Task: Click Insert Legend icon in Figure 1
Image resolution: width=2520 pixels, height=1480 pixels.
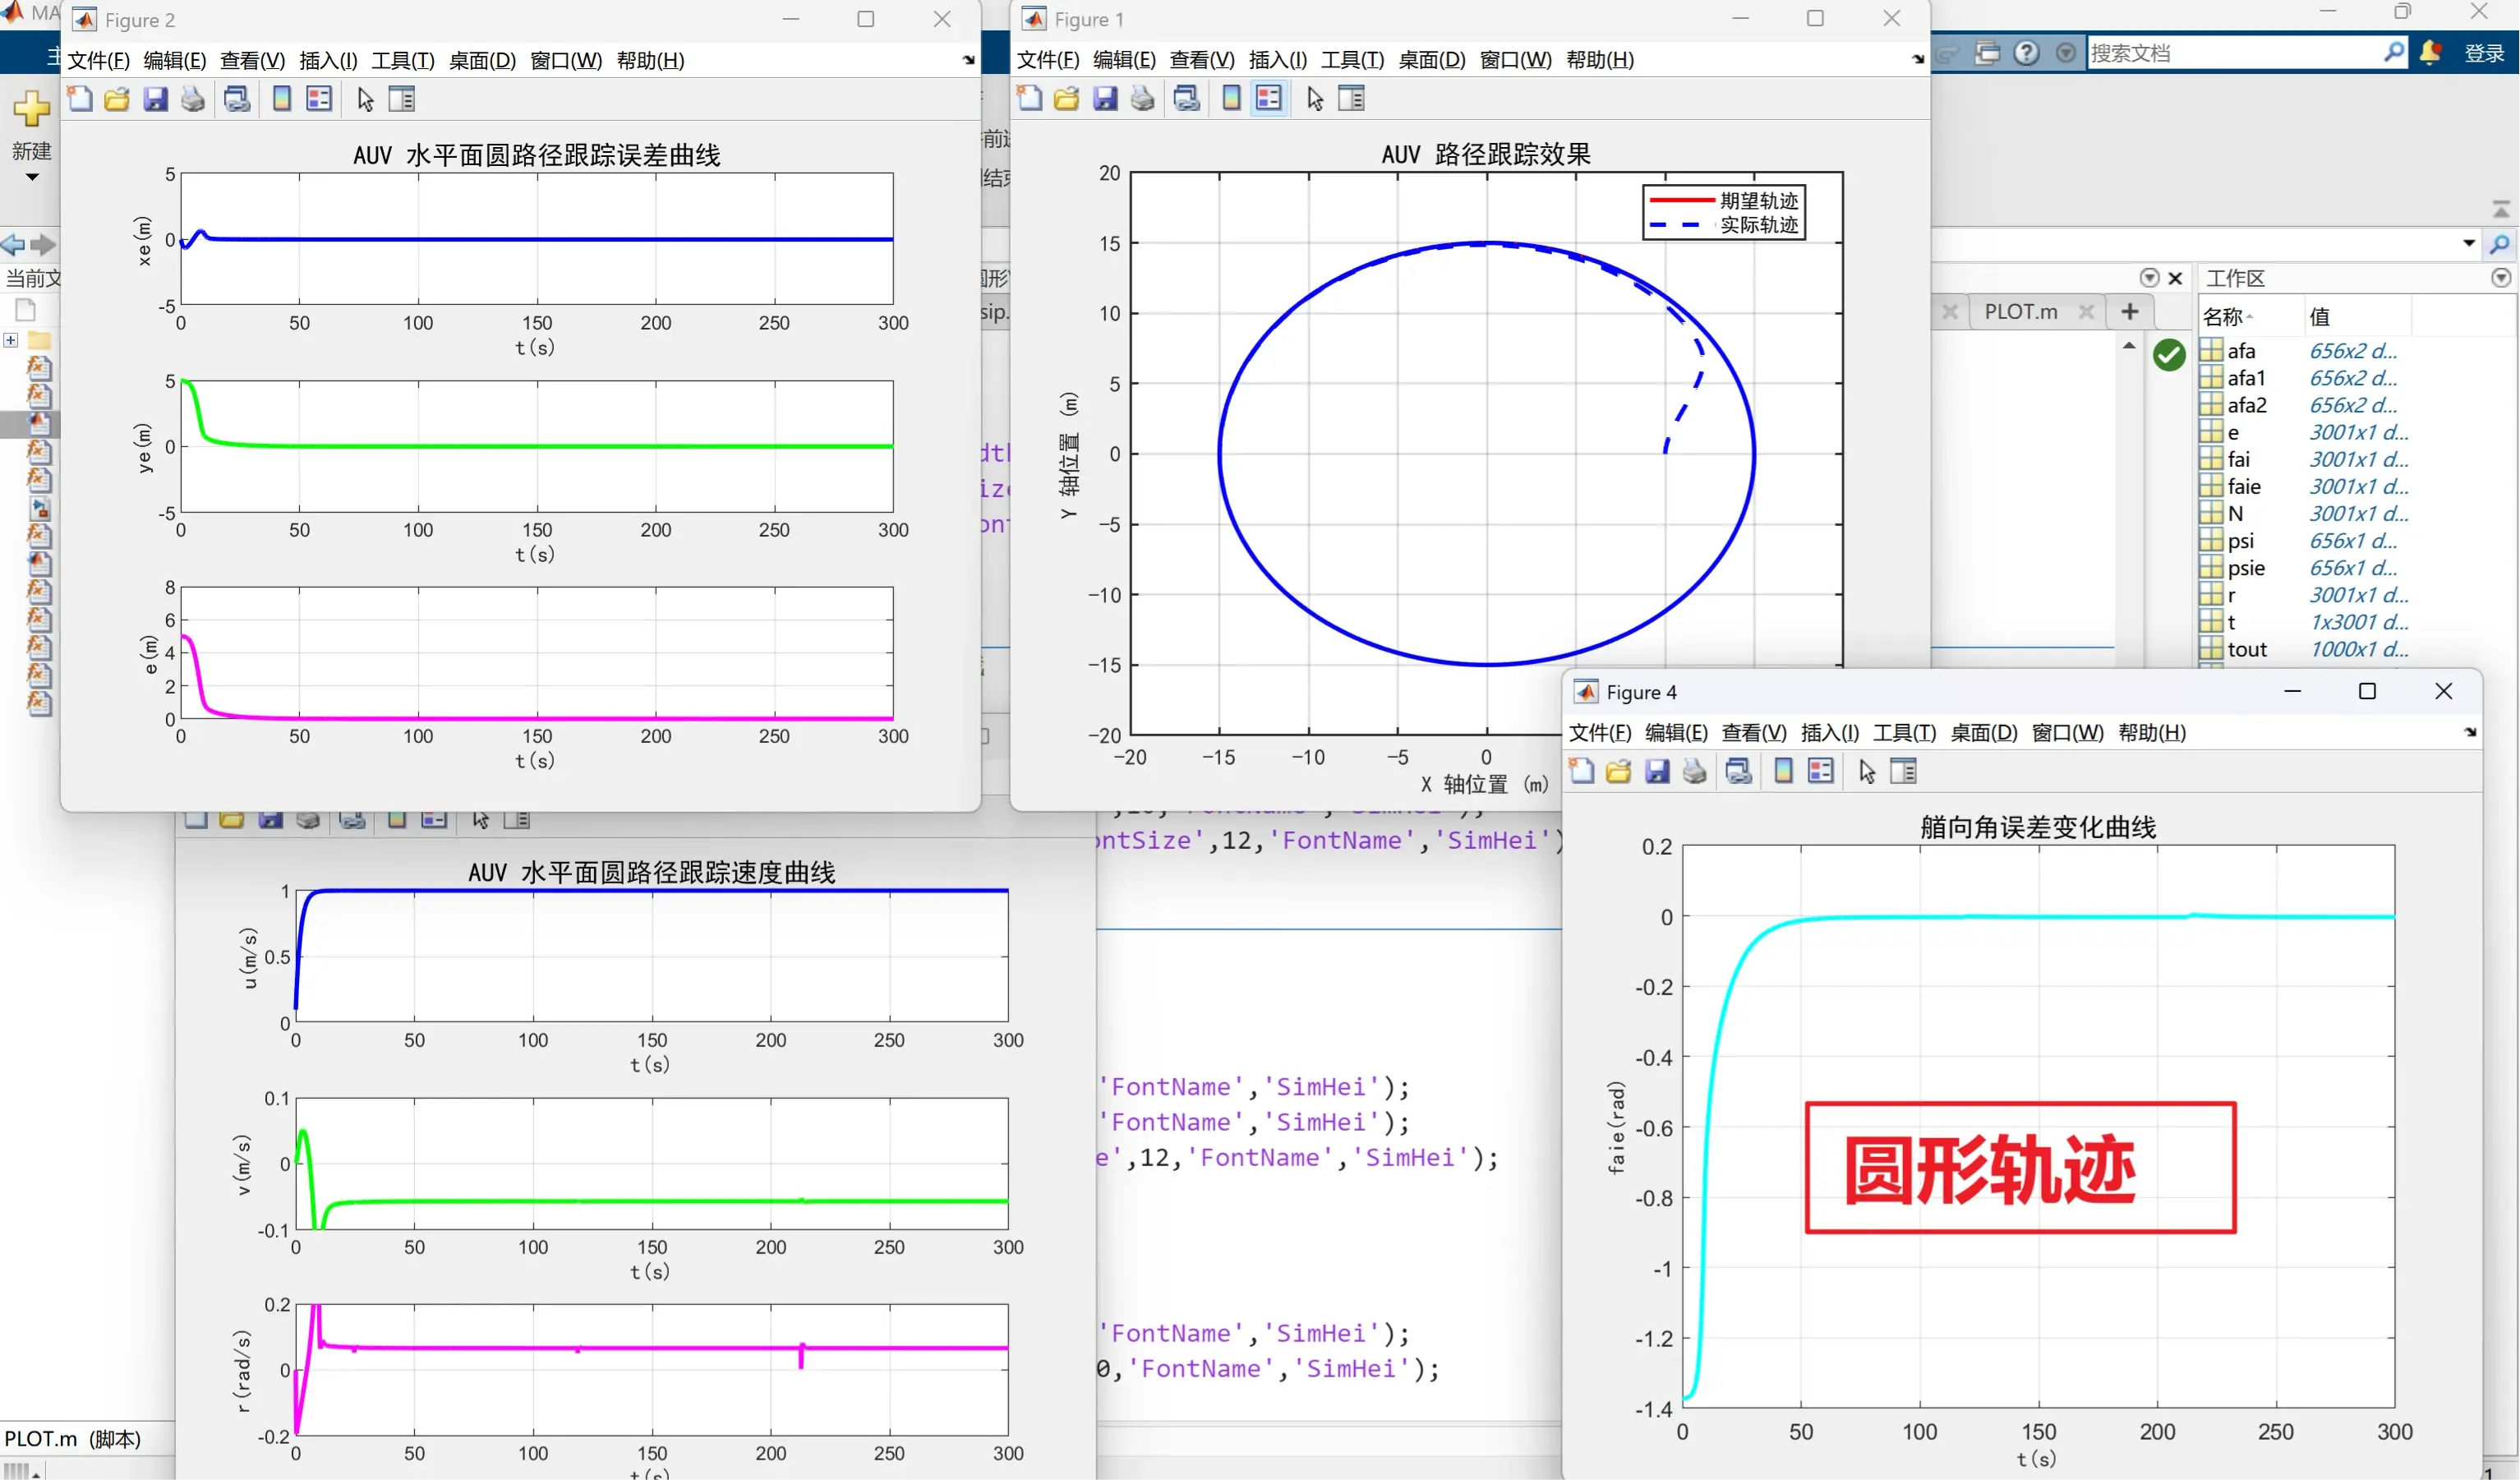Action: pyautogui.click(x=1269, y=98)
